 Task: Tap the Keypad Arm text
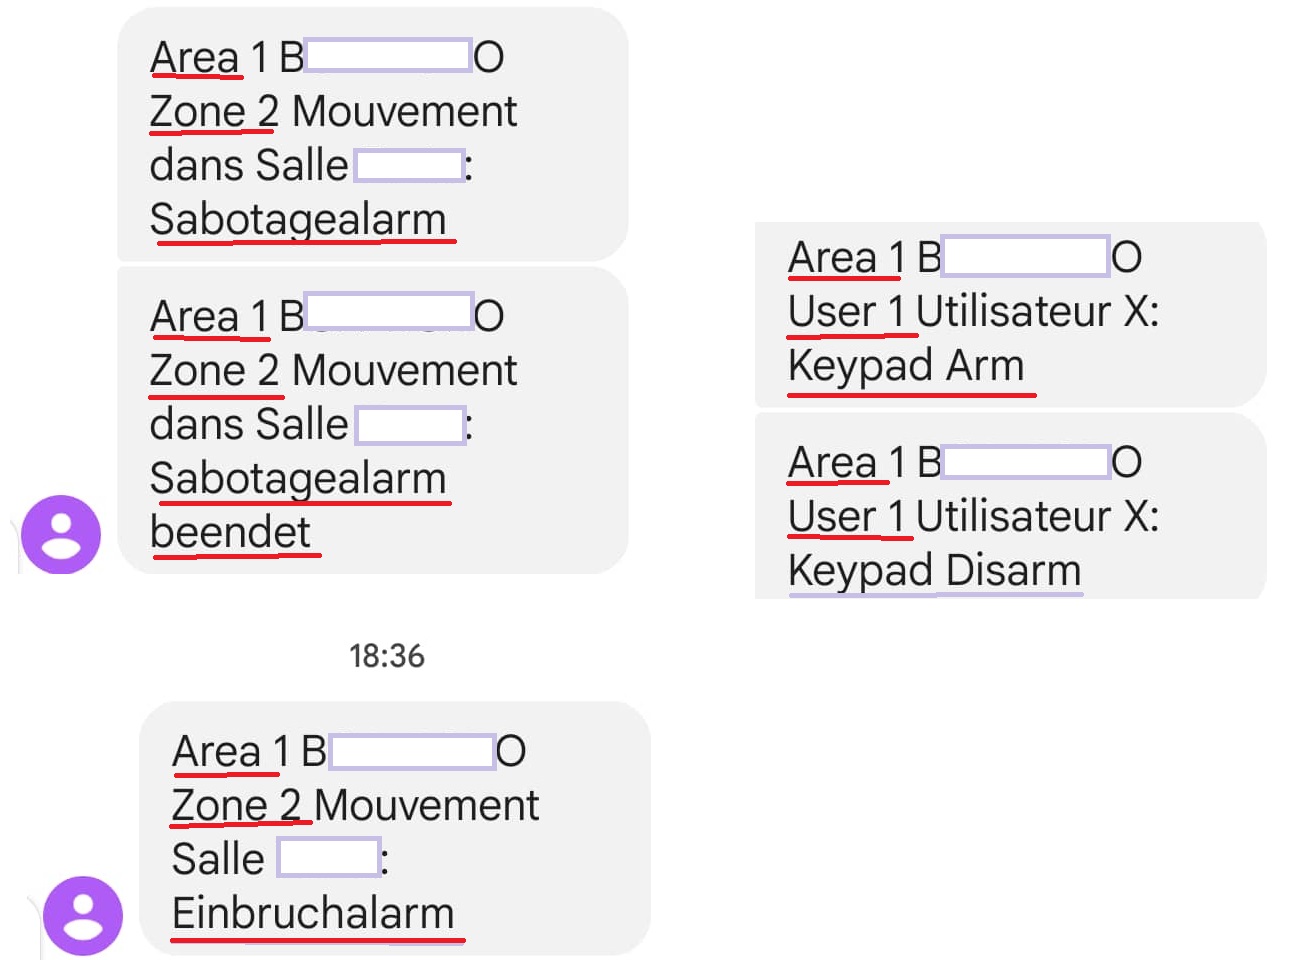tap(906, 366)
